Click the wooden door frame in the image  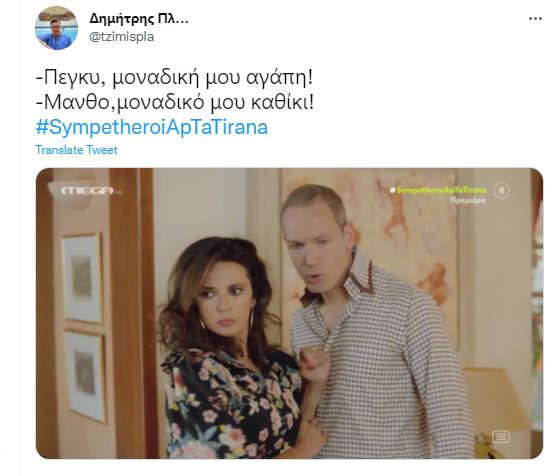(131, 312)
